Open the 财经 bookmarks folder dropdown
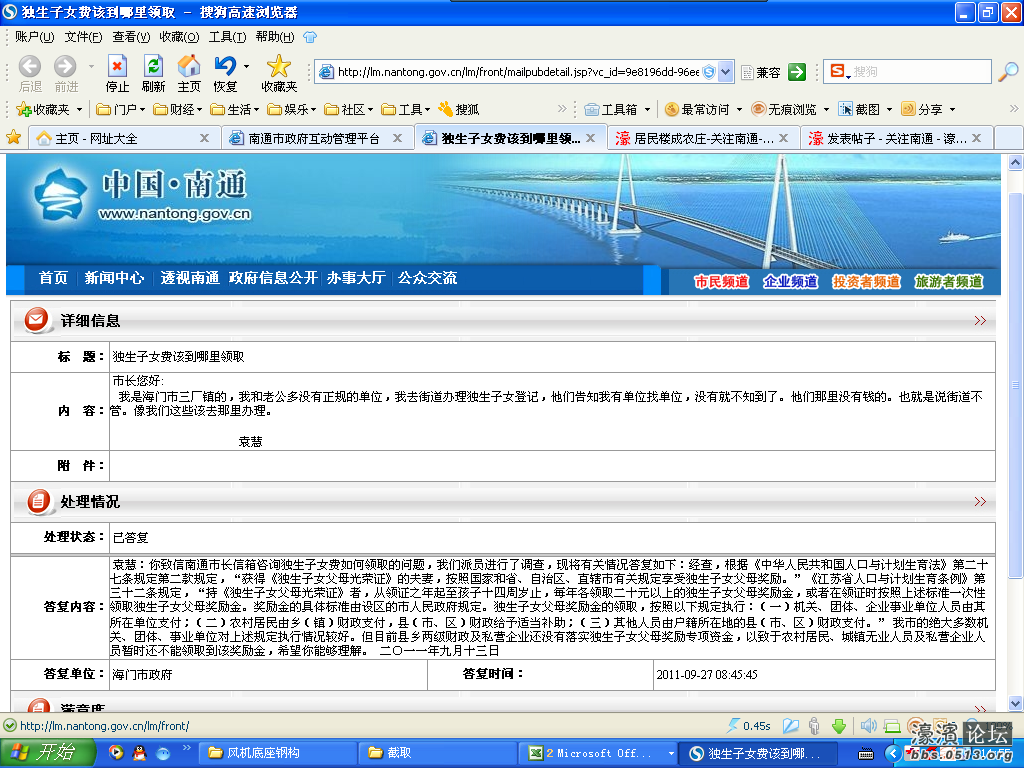The width and height of the screenshot is (1024, 768). (x=178, y=109)
